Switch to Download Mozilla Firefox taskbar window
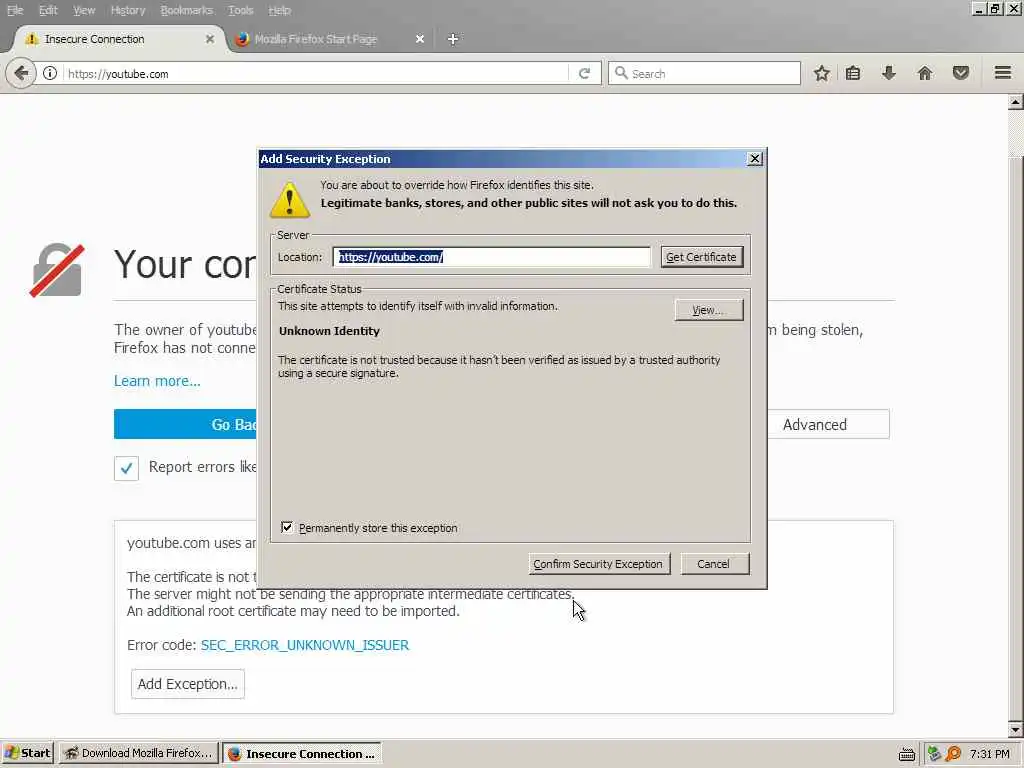1024x768 pixels. pos(138,753)
